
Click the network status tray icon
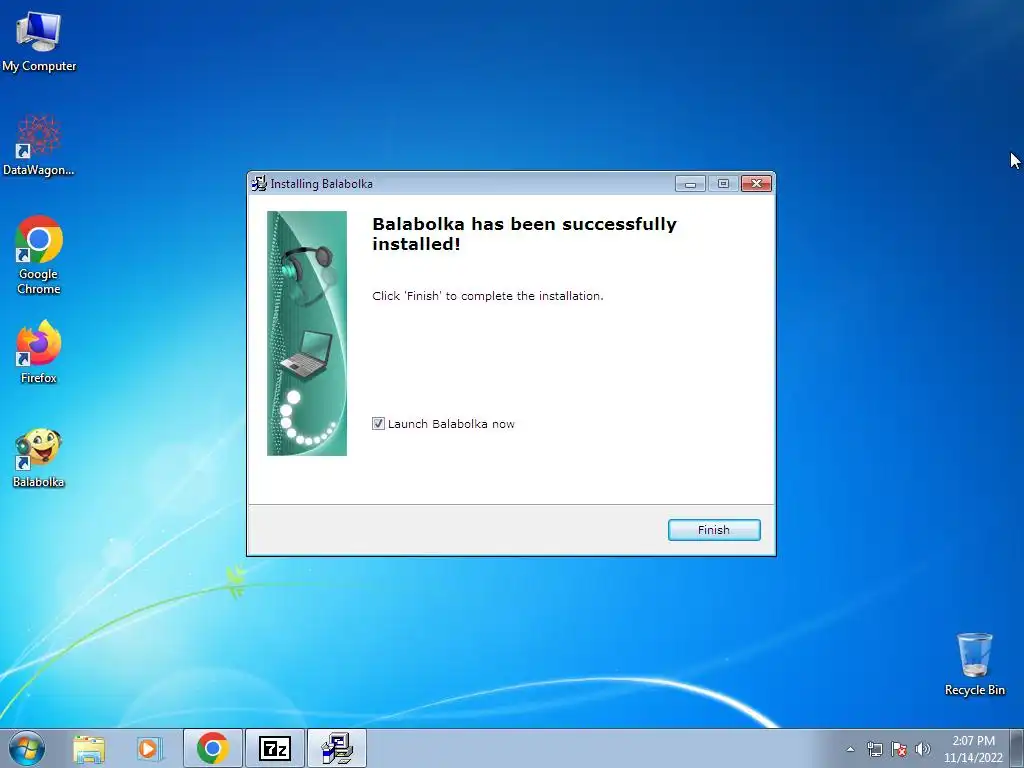[874, 749]
